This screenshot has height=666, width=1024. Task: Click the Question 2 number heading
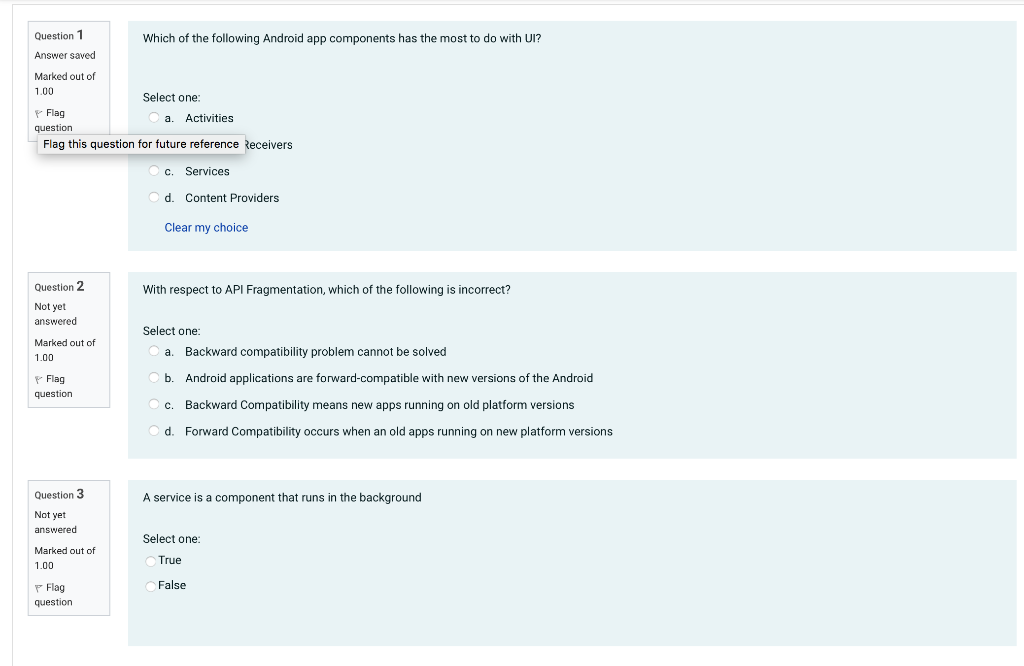(x=59, y=287)
